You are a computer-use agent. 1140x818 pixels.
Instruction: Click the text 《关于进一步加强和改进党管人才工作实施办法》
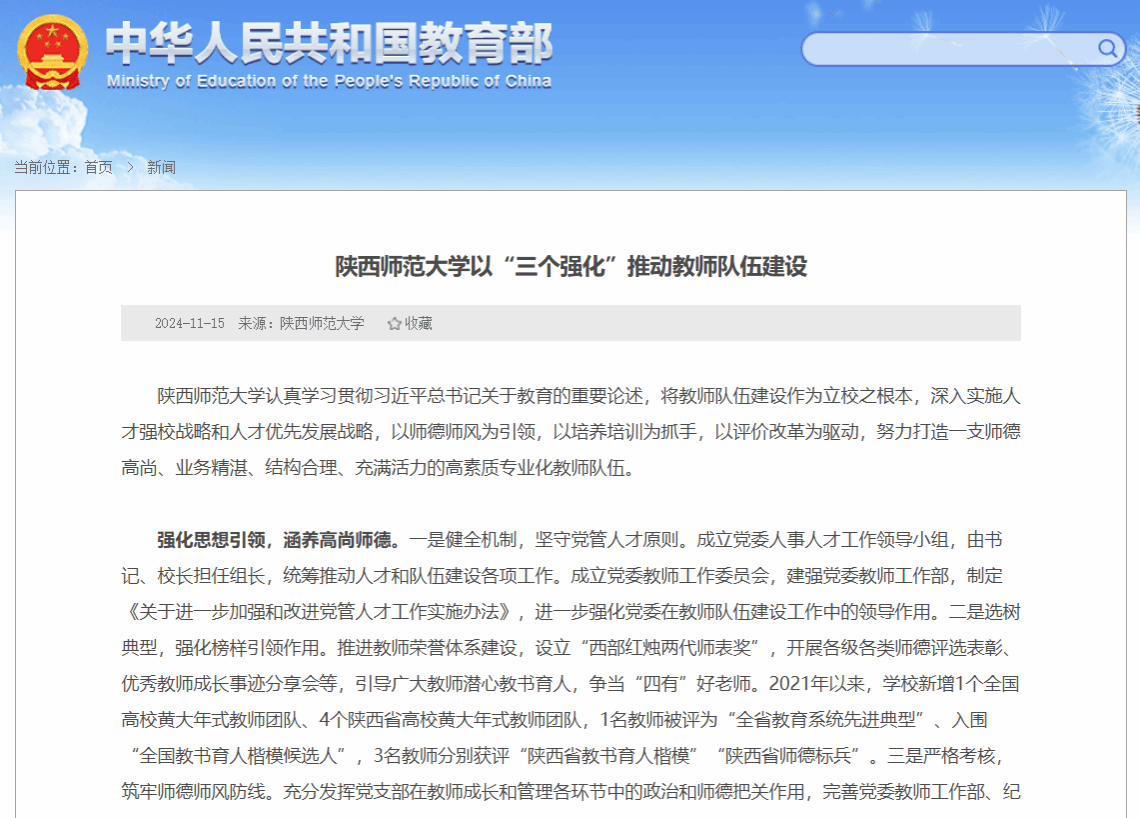(321, 612)
